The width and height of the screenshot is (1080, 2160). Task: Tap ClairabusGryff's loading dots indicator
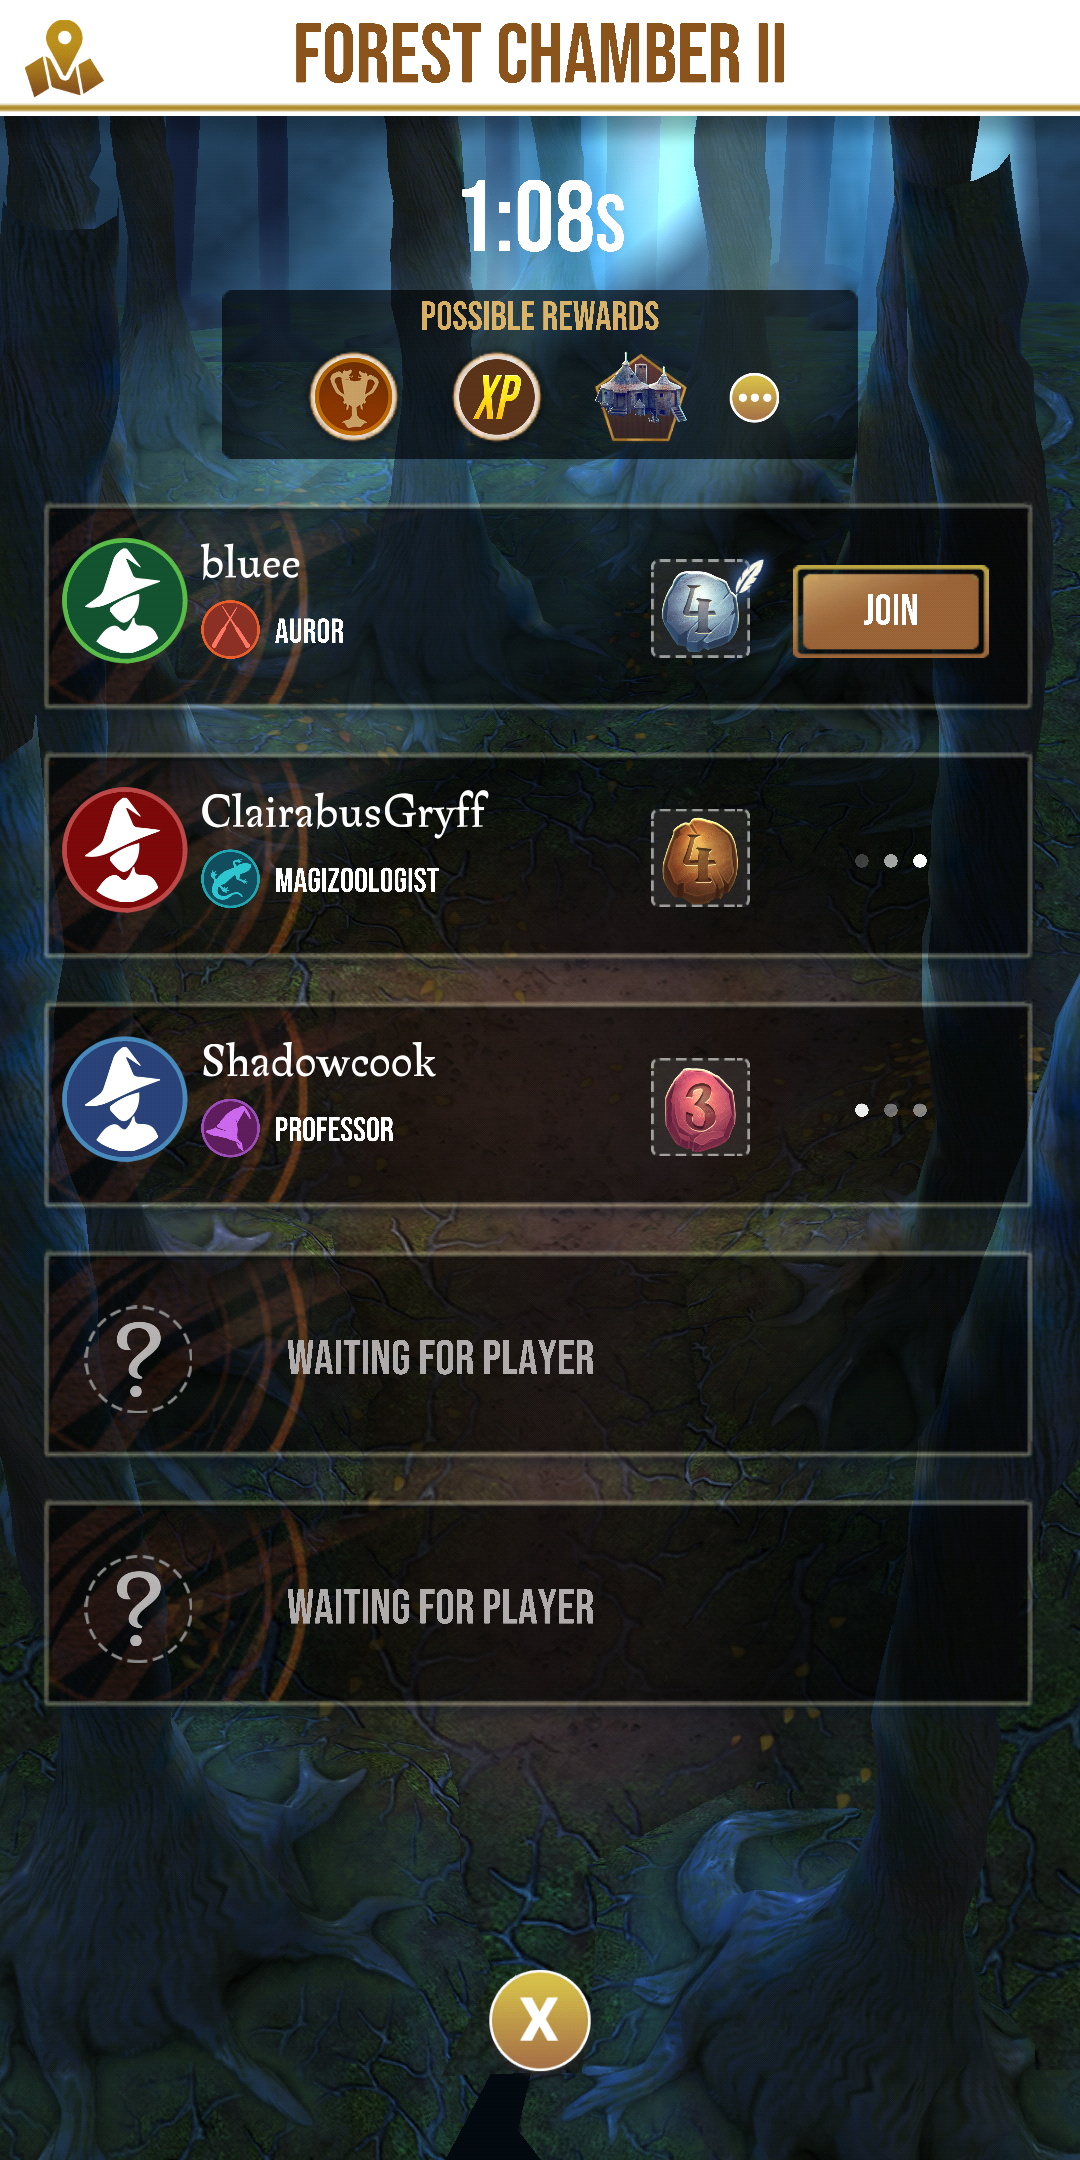(x=891, y=861)
